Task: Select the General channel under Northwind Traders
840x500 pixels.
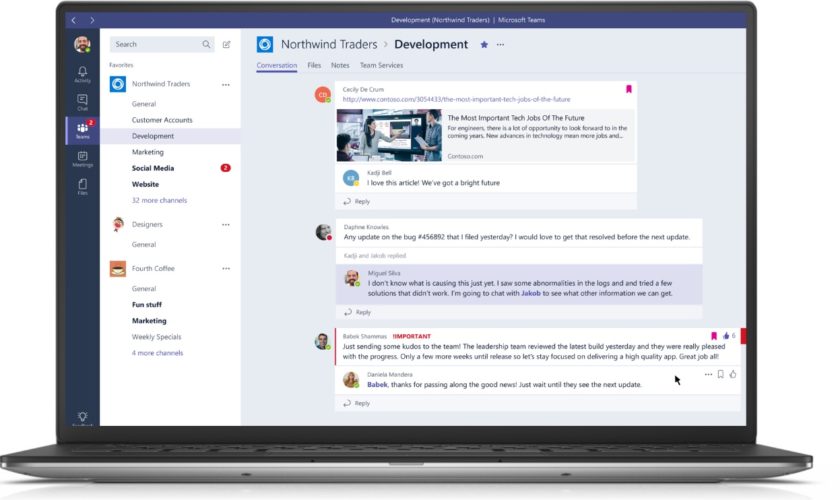Action: coord(144,104)
